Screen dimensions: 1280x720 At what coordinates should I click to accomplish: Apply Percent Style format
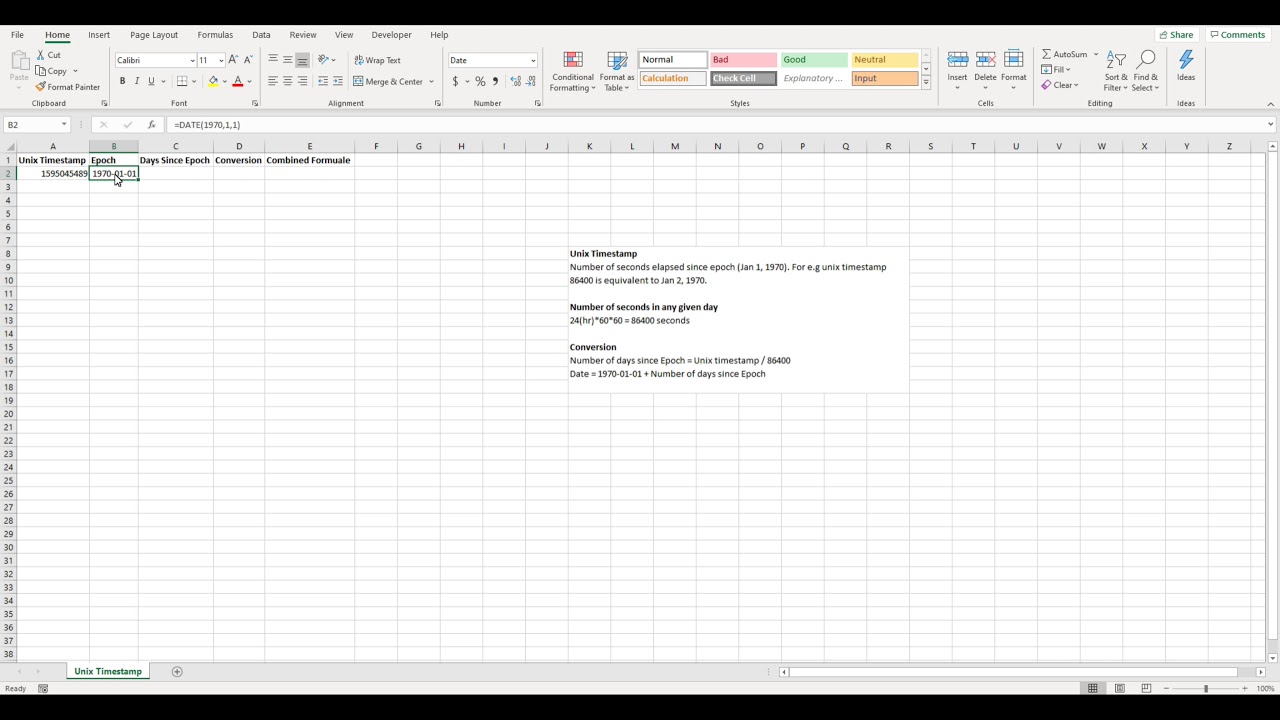[x=480, y=81]
